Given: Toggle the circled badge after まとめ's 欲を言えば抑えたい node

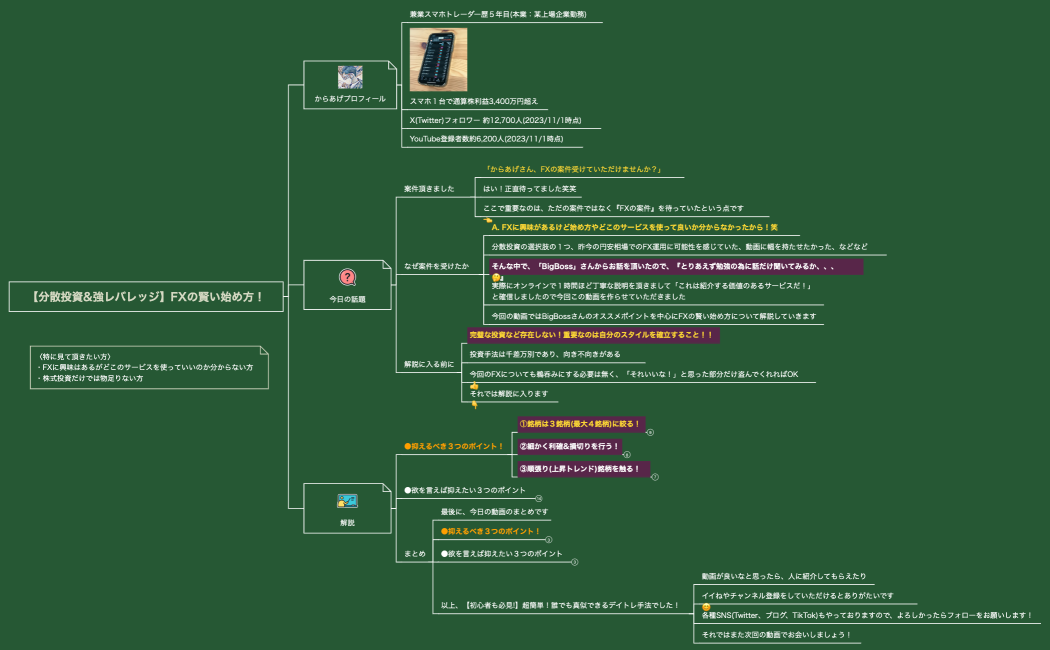Looking at the screenshot, I should coord(575,562).
